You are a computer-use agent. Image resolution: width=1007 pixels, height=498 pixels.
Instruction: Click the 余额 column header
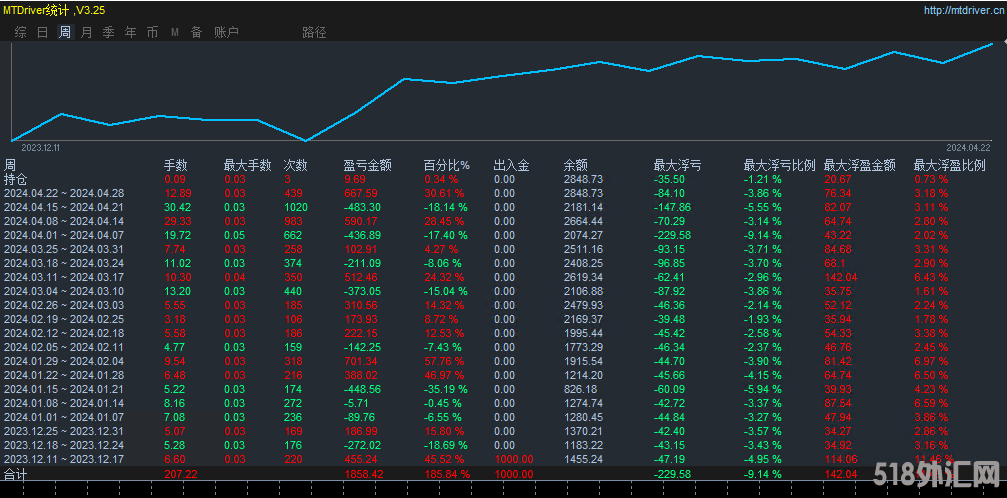pyautogui.click(x=576, y=165)
